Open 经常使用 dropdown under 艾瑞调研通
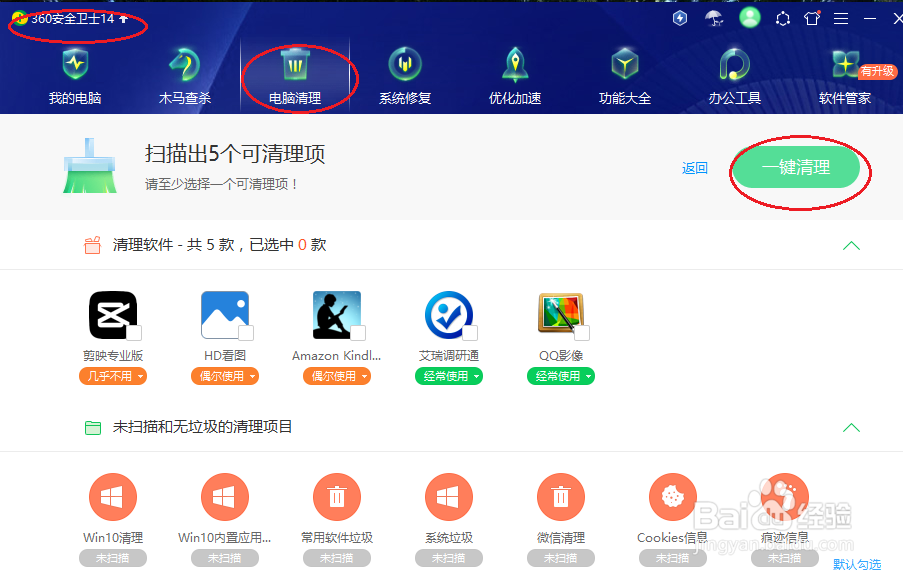Screen dimensions: 903x575 (449, 376)
